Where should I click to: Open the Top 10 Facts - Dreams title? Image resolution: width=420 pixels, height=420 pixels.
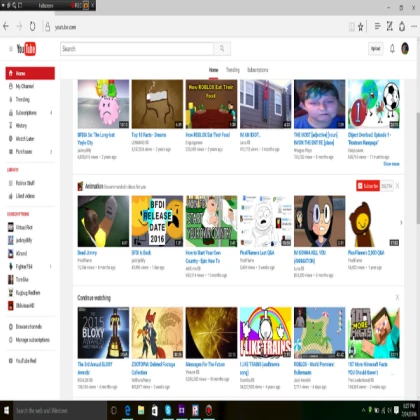tap(149, 135)
